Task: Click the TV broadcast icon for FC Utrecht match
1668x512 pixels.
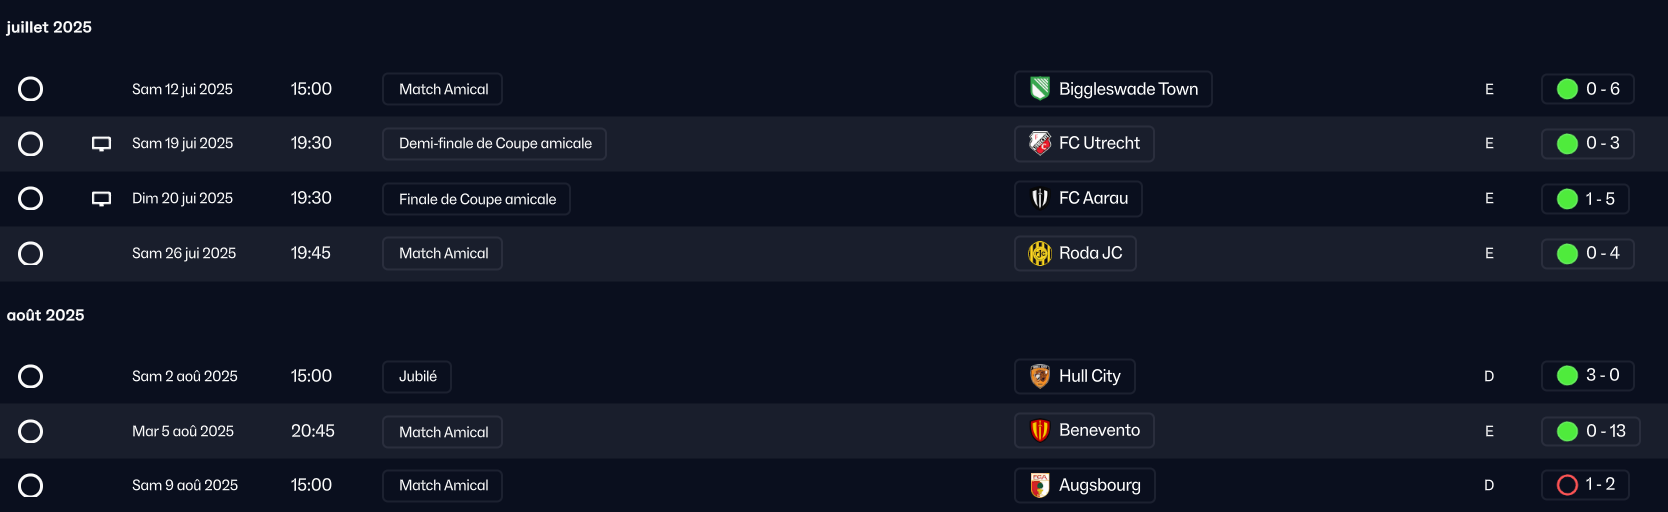Action: (x=101, y=144)
